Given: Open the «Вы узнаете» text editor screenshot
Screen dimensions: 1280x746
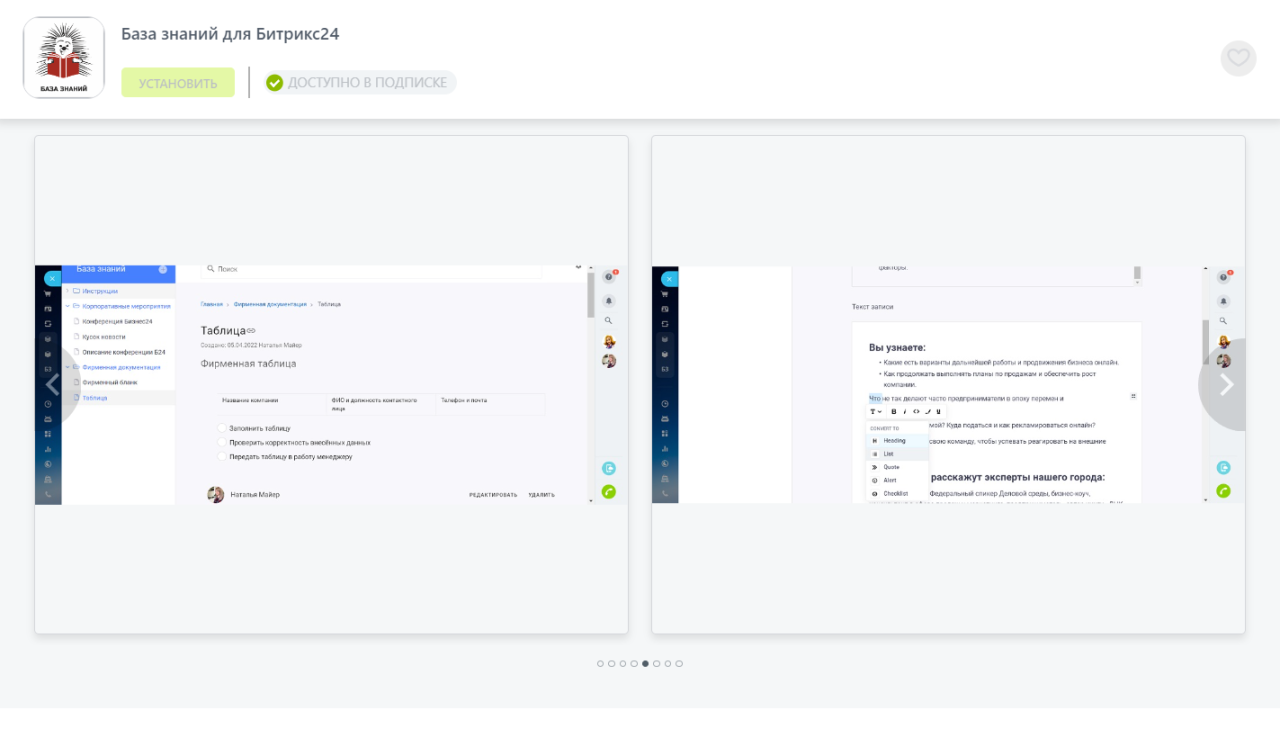Looking at the screenshot, I should 949,385.
